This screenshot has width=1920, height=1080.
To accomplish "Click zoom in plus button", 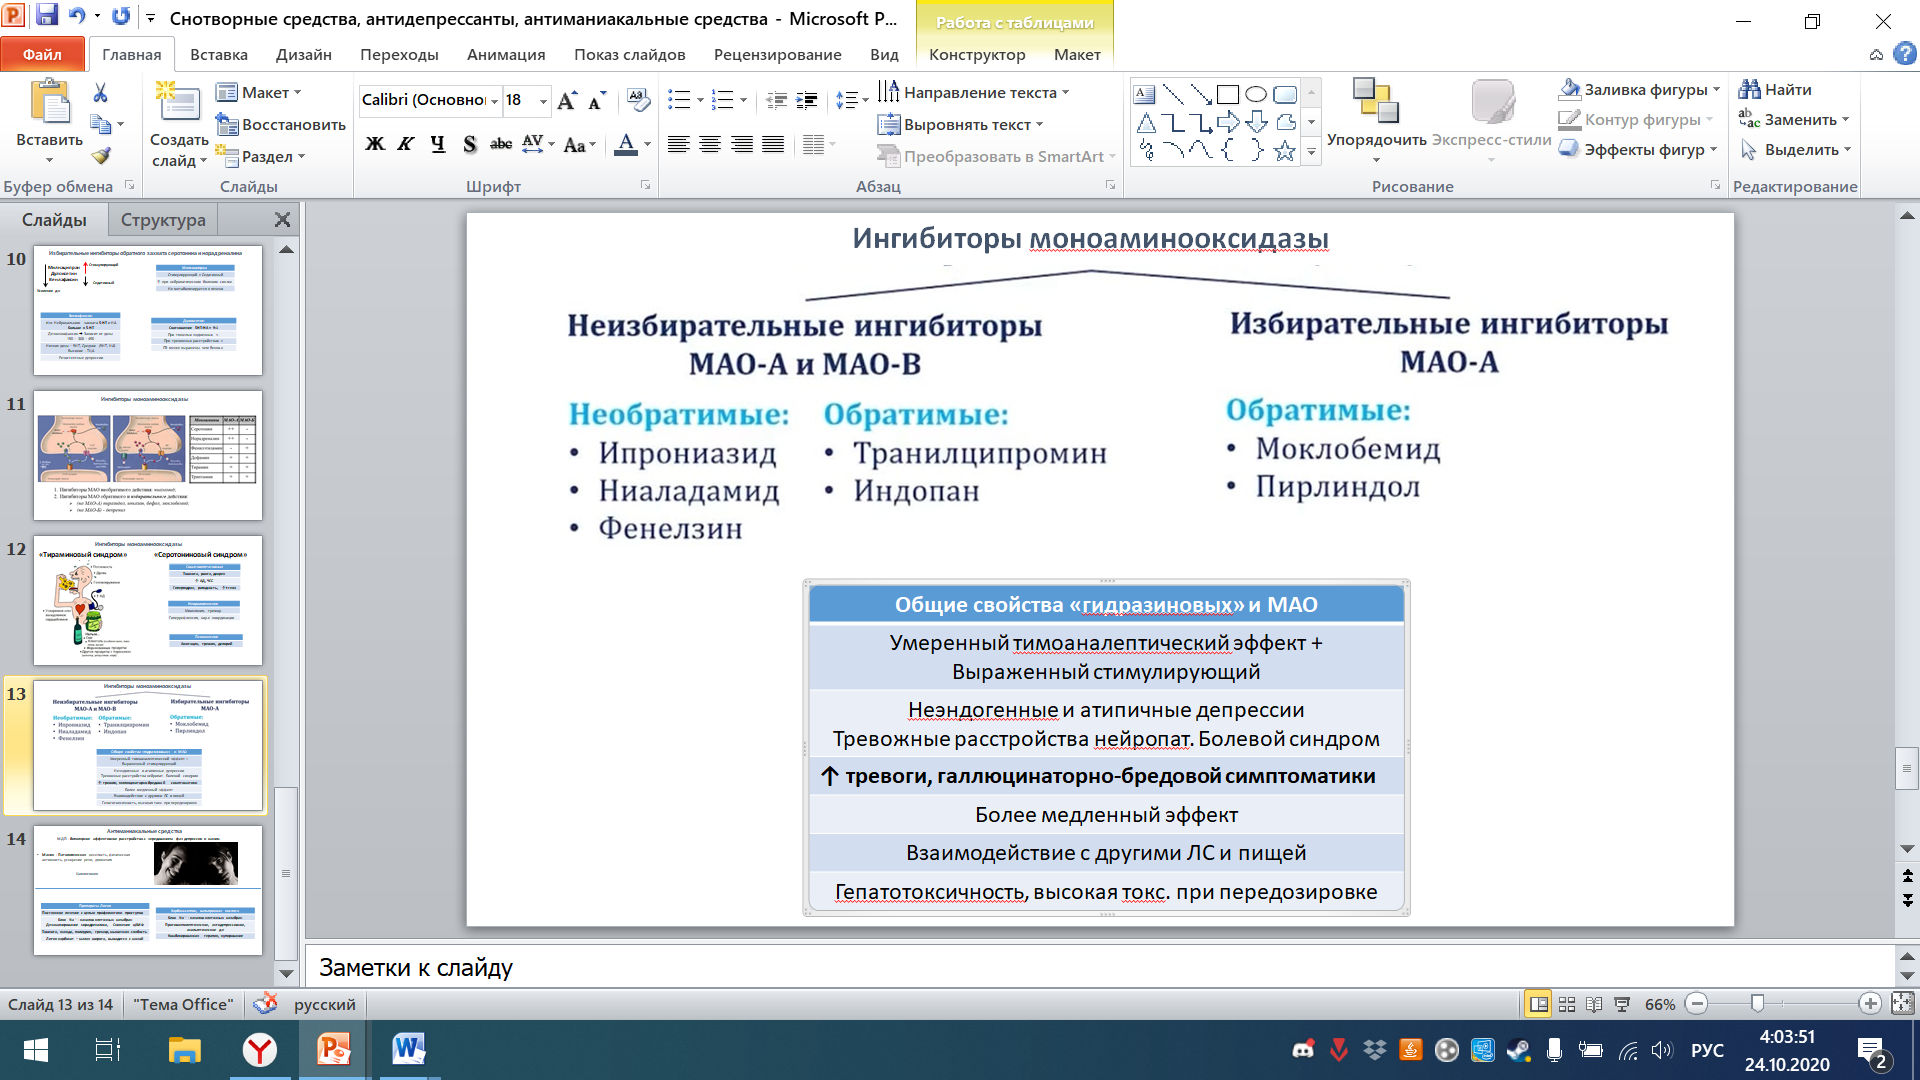I will coord(1869,1003).
